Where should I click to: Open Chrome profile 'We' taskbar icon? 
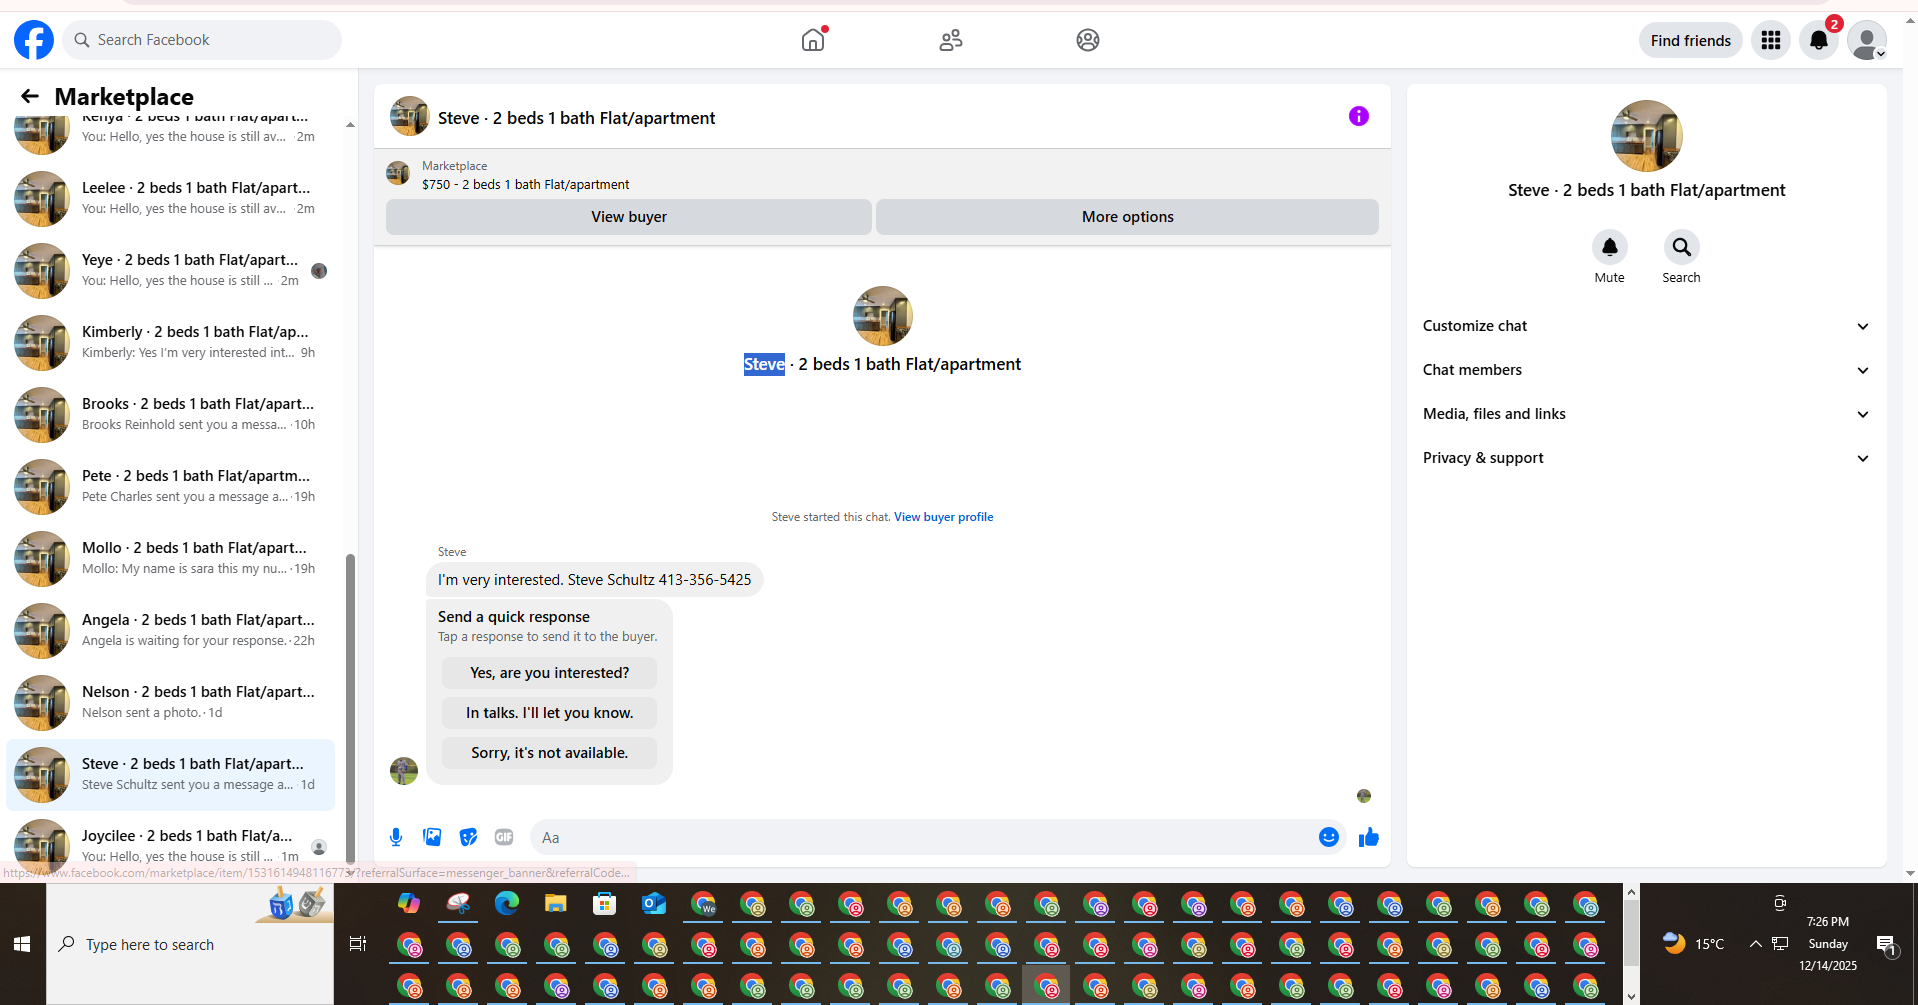(703, 903)
